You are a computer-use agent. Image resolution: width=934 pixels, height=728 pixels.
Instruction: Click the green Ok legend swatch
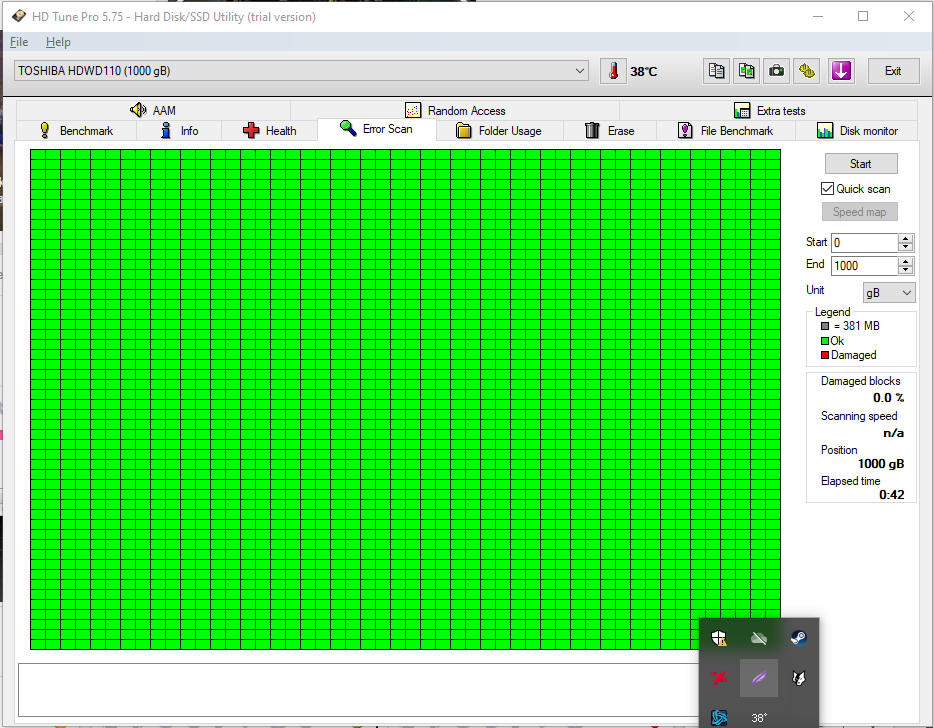825,341
